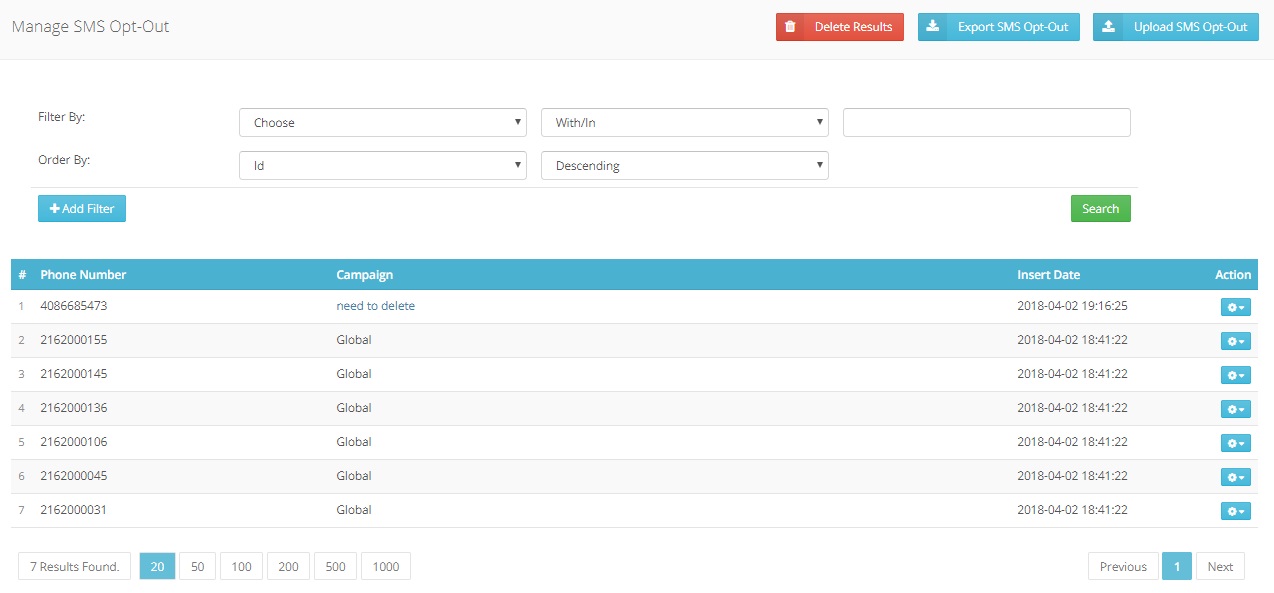Set page size to 50 results
1274x593 pixels.
pyautogui.click(x=197, y=567)
